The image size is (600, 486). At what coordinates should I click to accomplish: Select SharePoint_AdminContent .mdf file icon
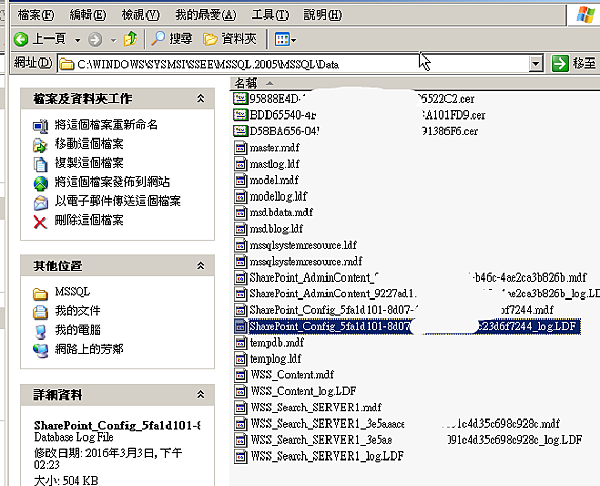(240, 278)
